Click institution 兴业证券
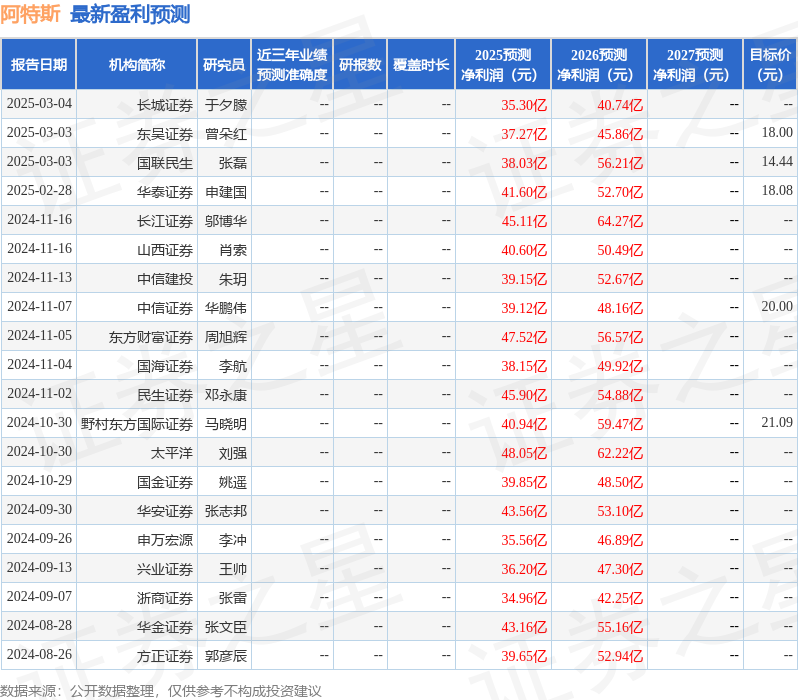The width and height of the screenshot is (798, 700). click(x=165, y=570)
